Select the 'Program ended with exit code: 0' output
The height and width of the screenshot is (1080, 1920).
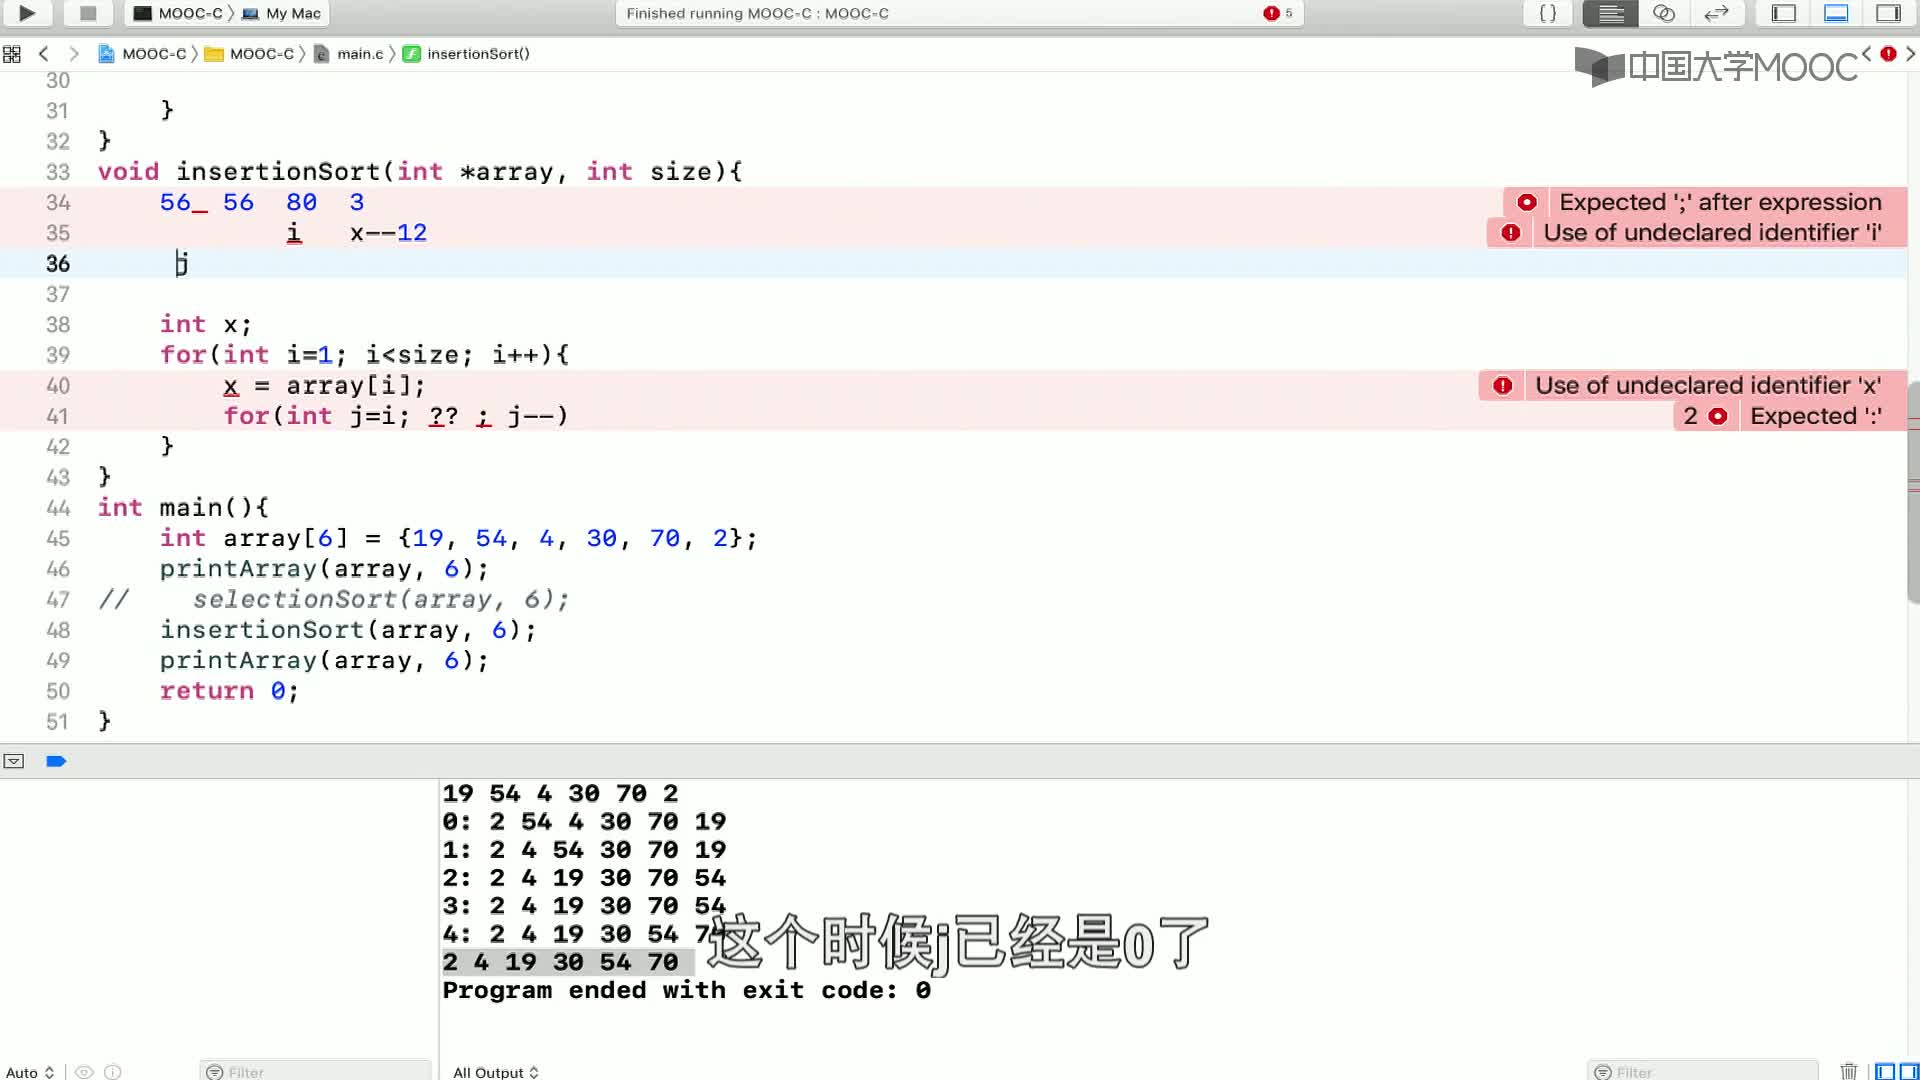coord(687,990)
